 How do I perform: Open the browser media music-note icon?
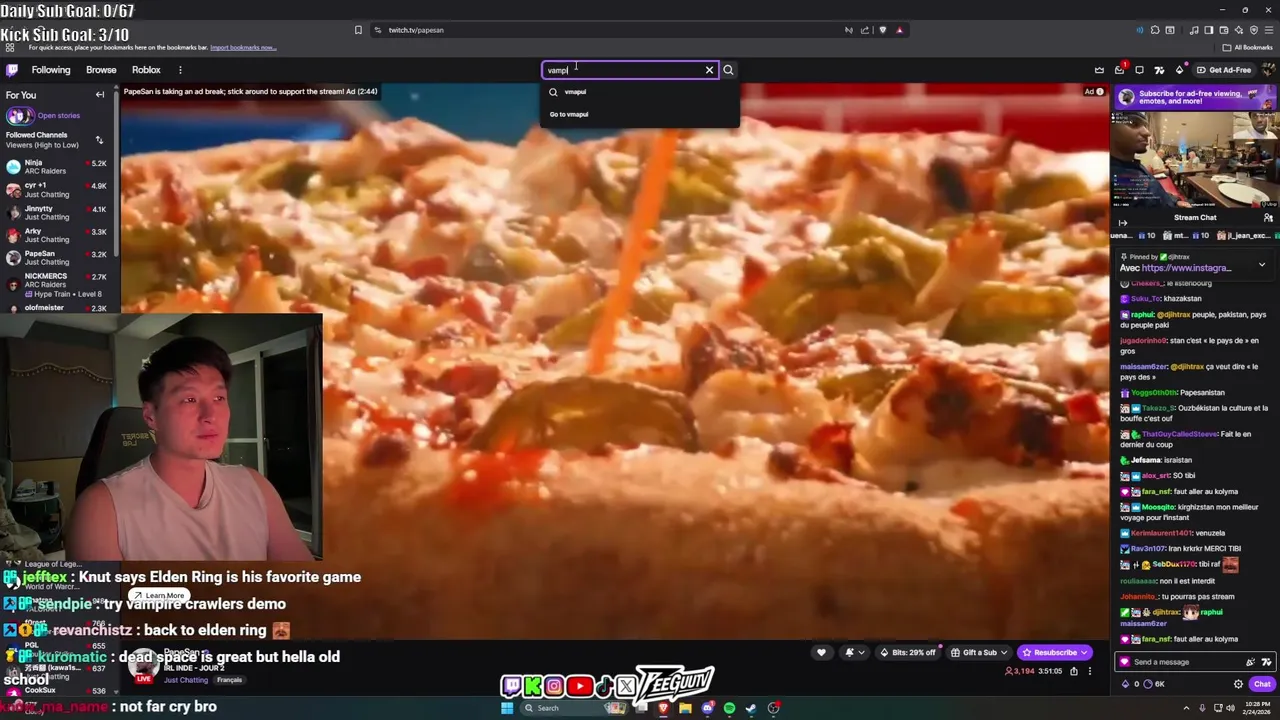[x=1195, y=30]
